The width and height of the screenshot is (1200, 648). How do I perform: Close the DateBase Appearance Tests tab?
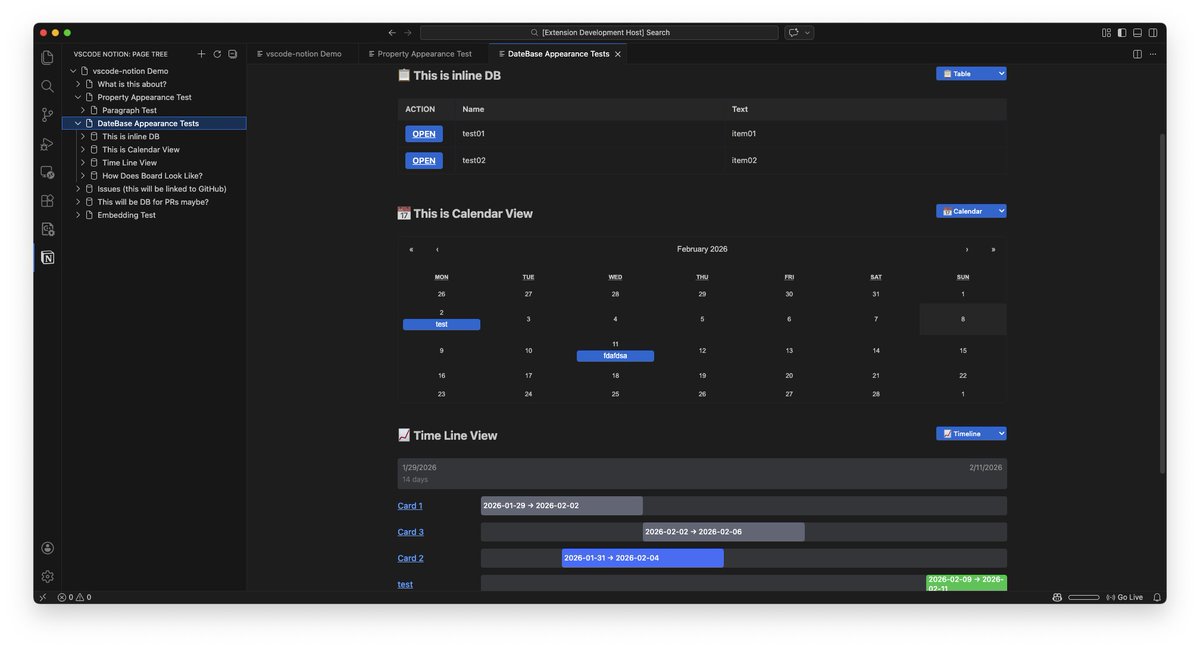click(618, 54)
